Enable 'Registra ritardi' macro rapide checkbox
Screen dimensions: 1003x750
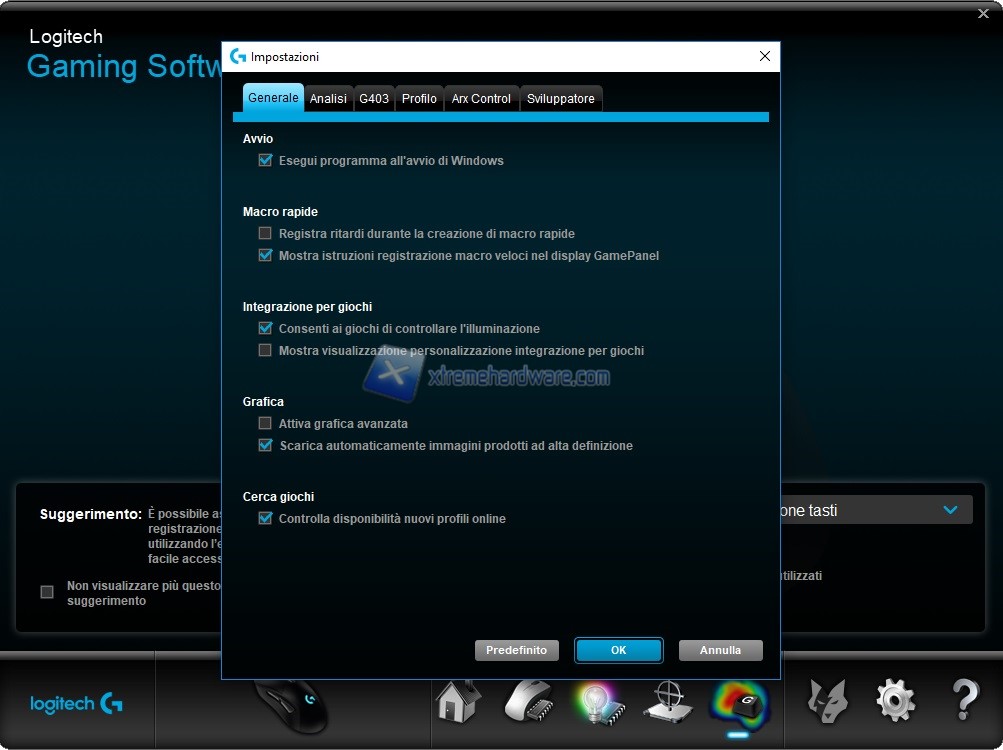[x=265, y=233]
